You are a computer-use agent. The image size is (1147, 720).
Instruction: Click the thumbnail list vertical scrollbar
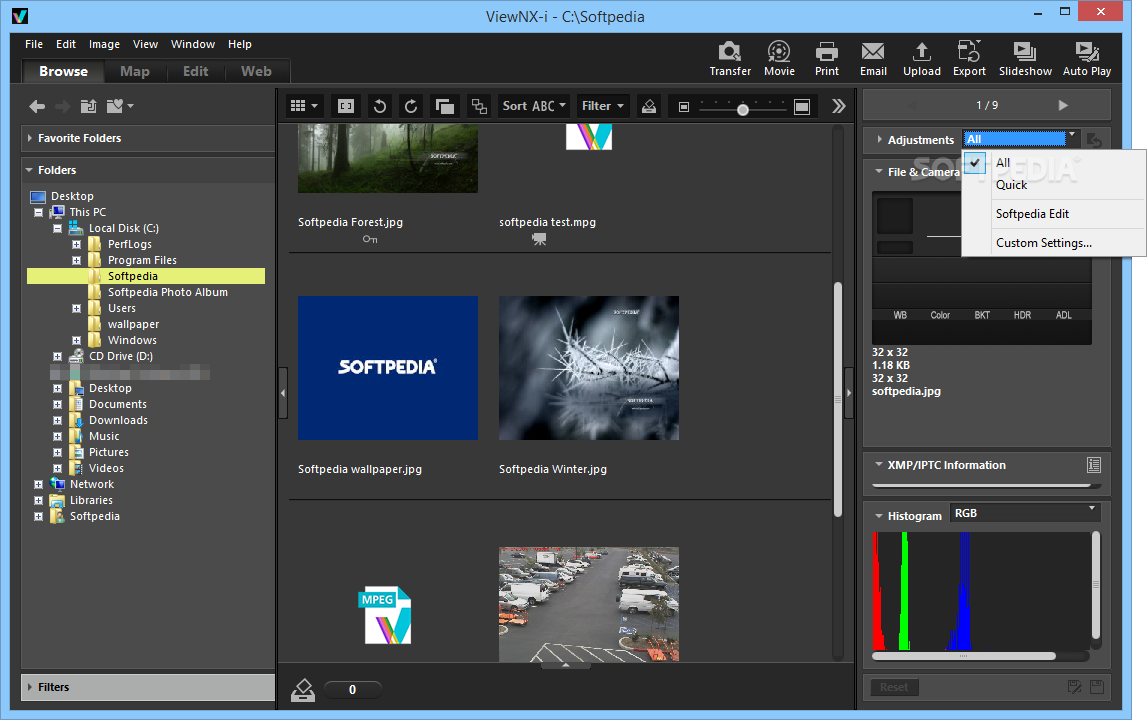[x=838, y=399]
